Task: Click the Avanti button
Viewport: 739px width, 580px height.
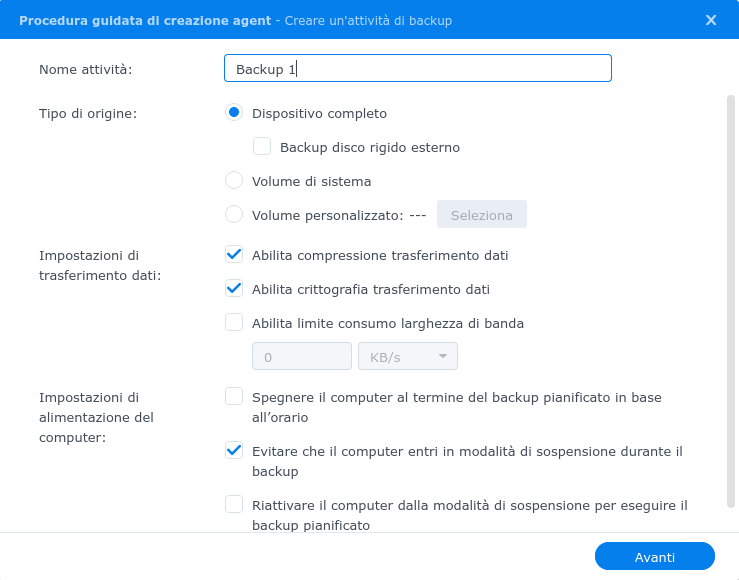Action: click(x=655, y=556)
